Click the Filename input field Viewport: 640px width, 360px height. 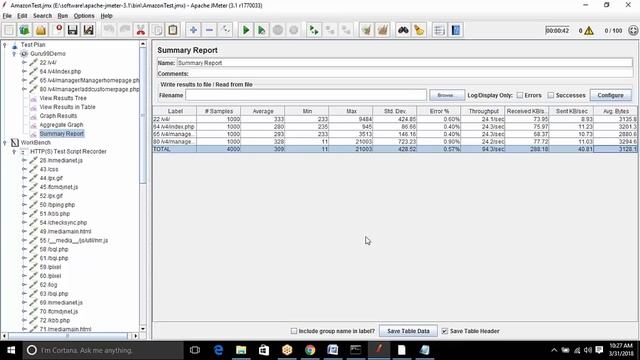[306, 95]
